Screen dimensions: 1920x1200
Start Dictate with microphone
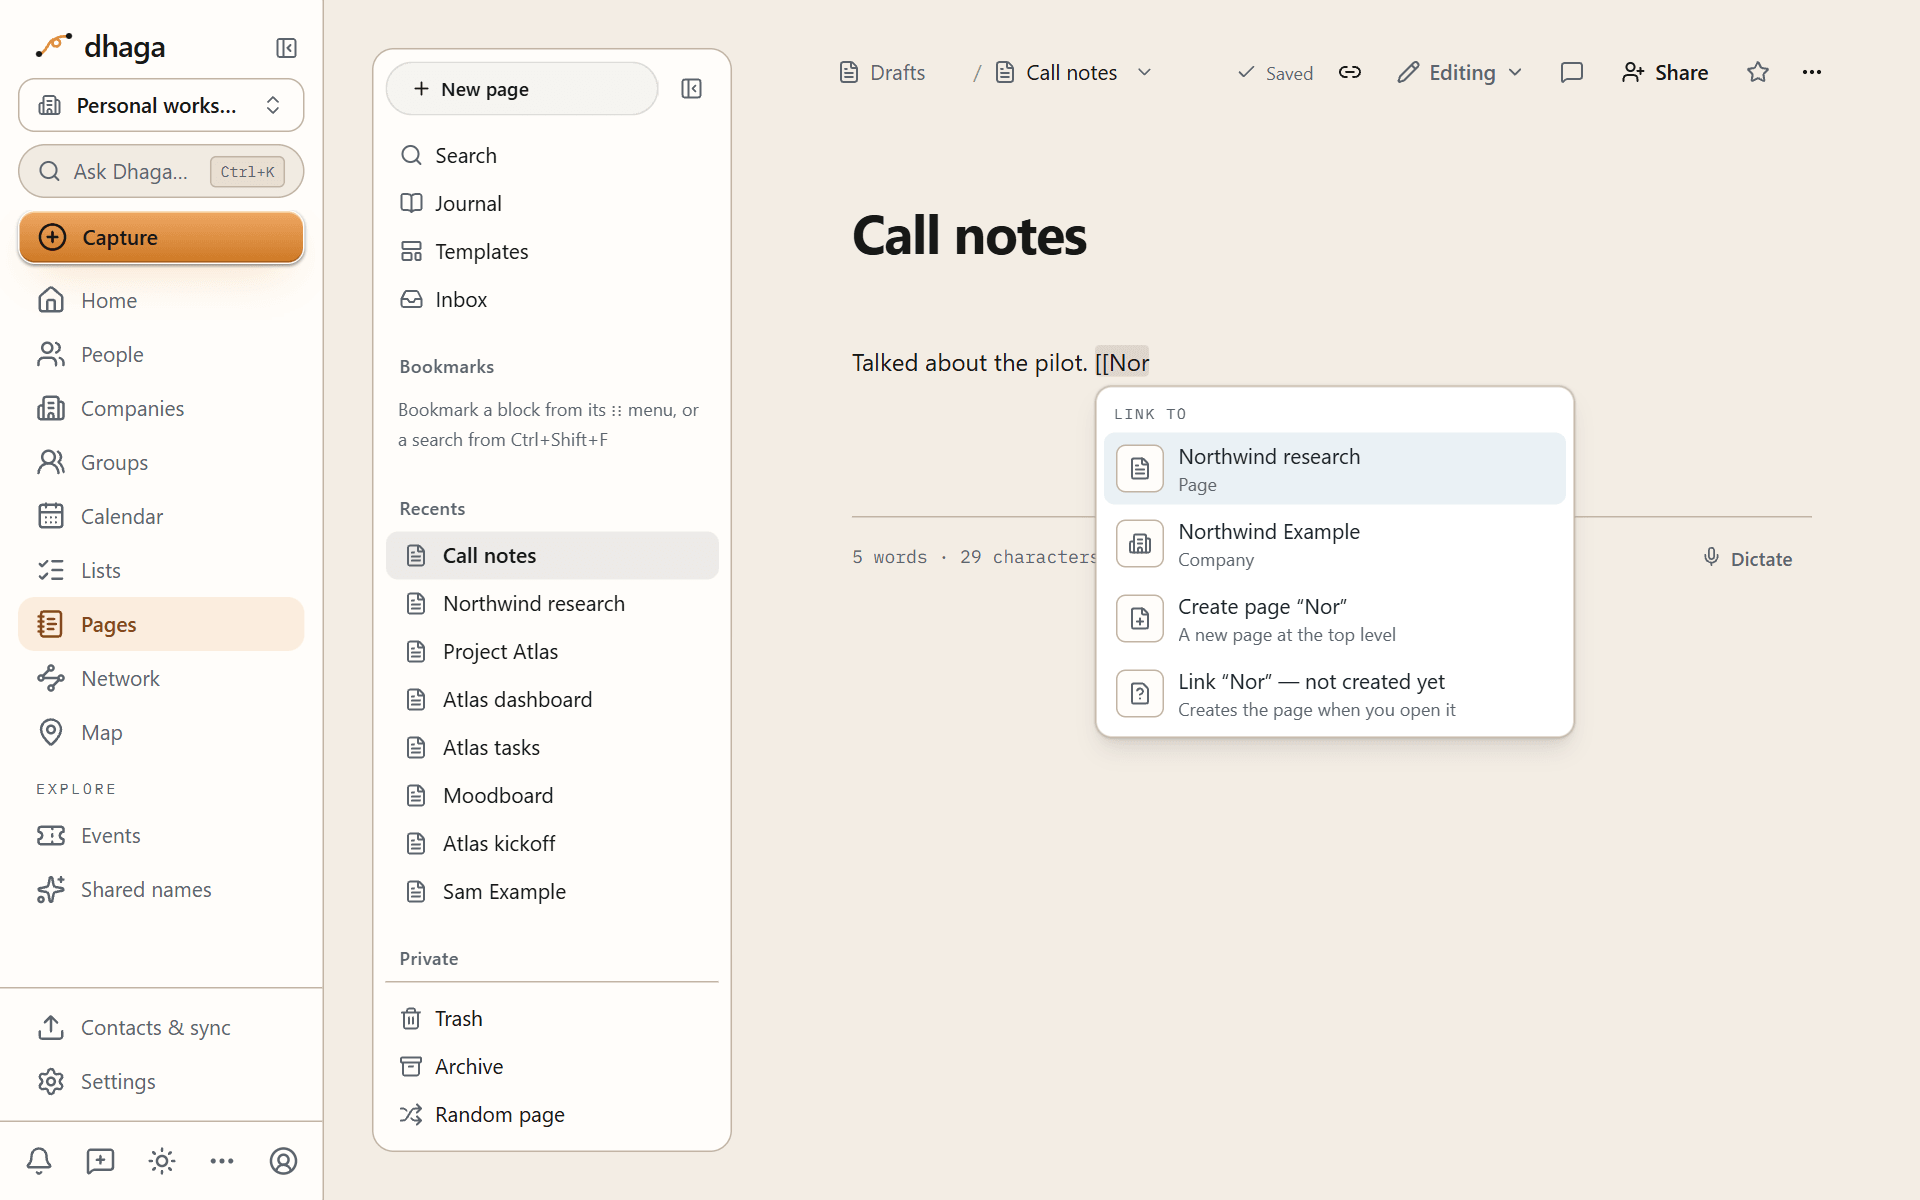pos(1747,559)
